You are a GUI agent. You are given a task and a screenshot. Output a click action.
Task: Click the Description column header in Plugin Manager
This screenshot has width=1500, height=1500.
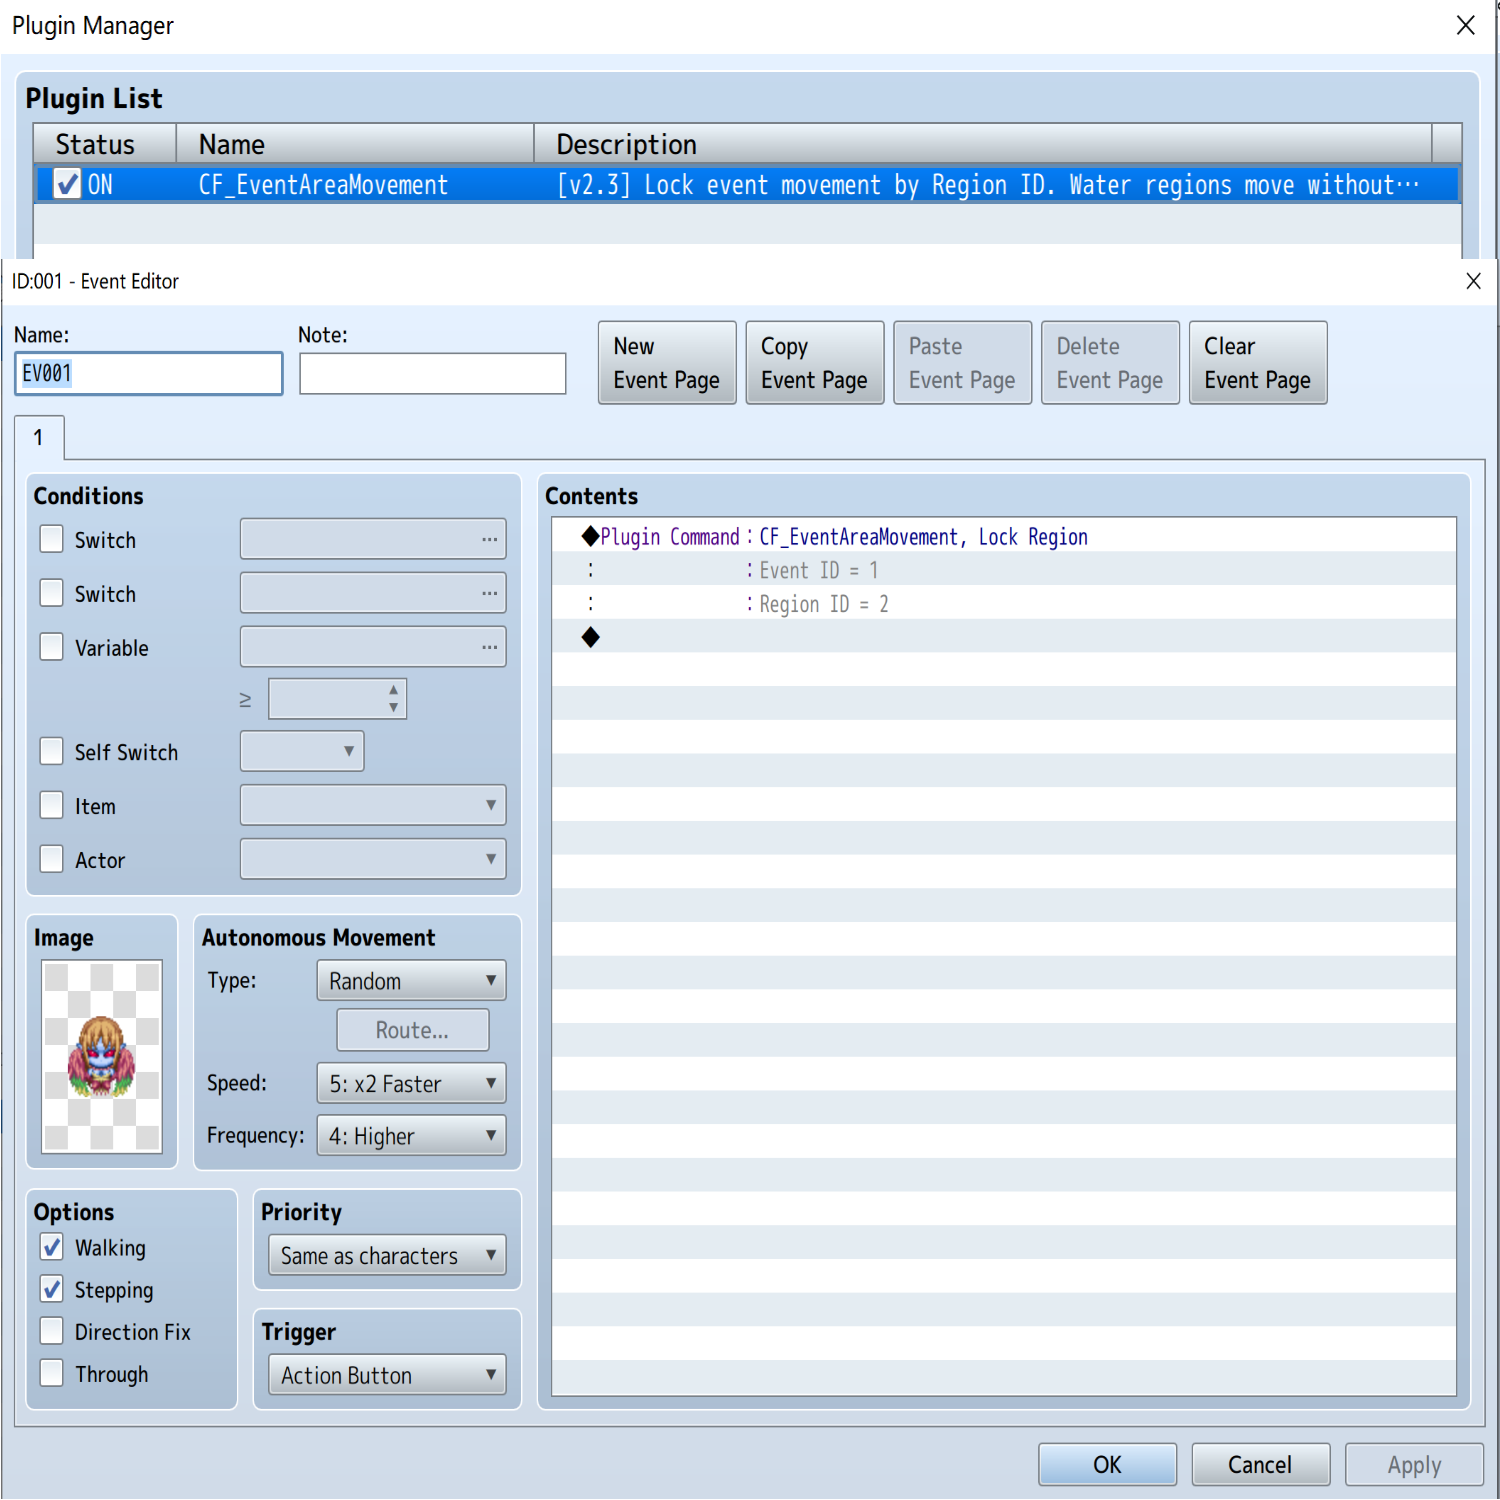(x=983, y=144)
